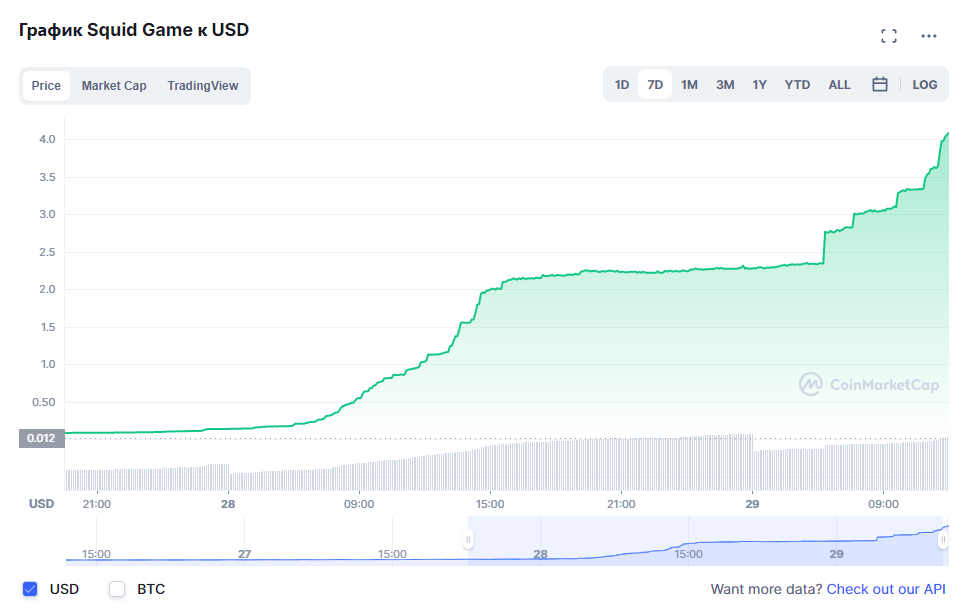
Task: Grab the left range navigator handle
Action: coord(468,540)
